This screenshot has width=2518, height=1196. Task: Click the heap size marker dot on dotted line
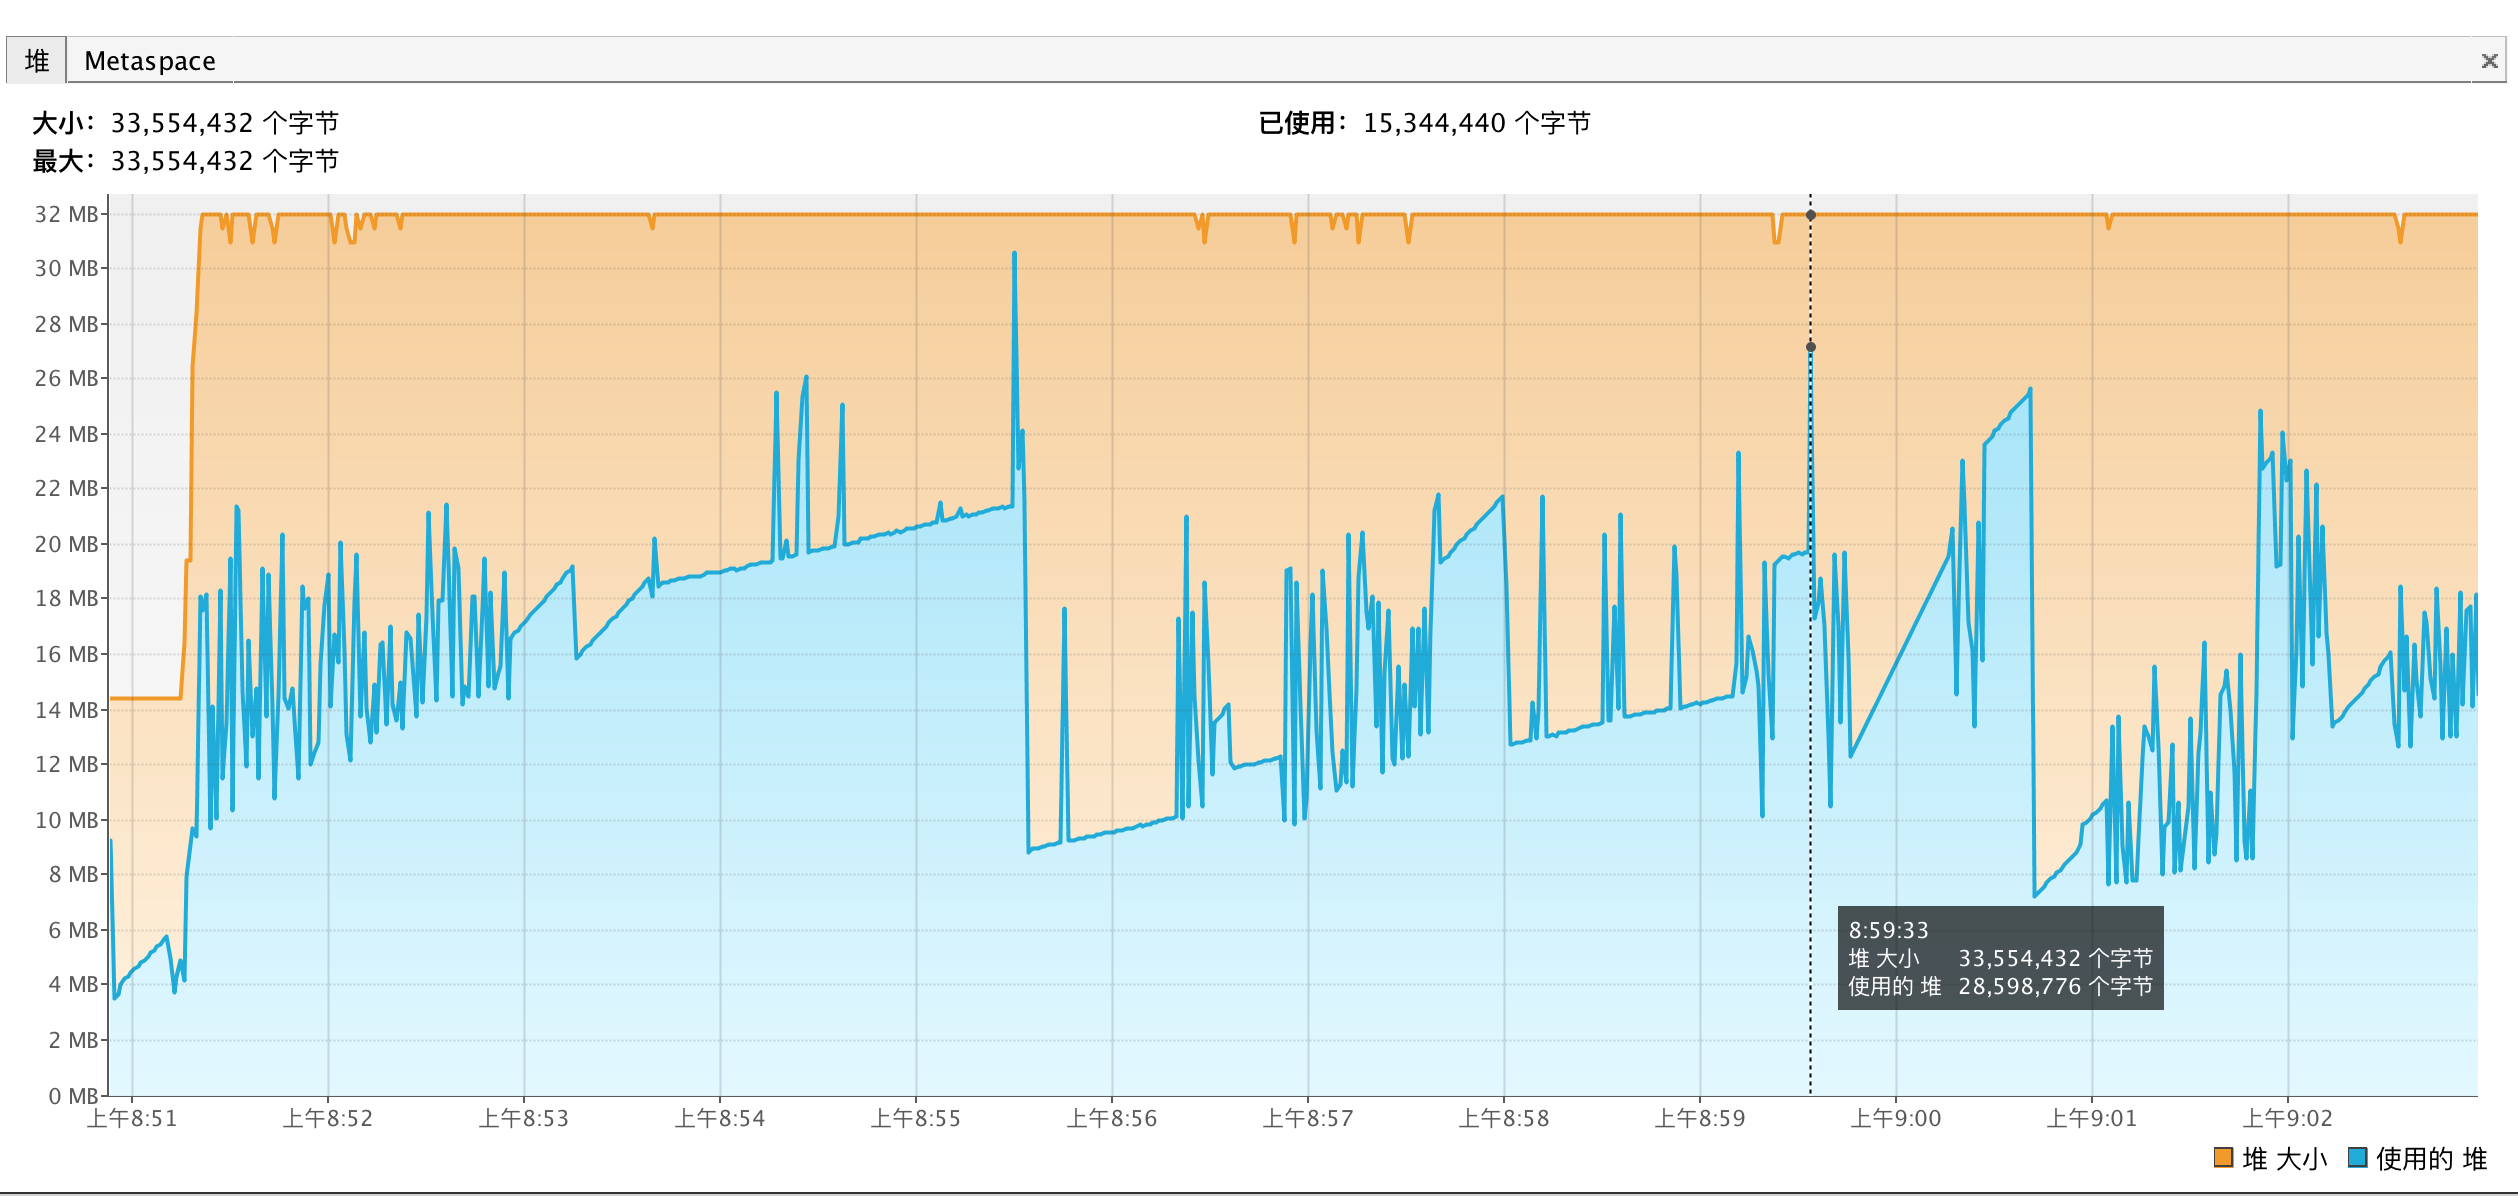click(x=1810, y=215)
